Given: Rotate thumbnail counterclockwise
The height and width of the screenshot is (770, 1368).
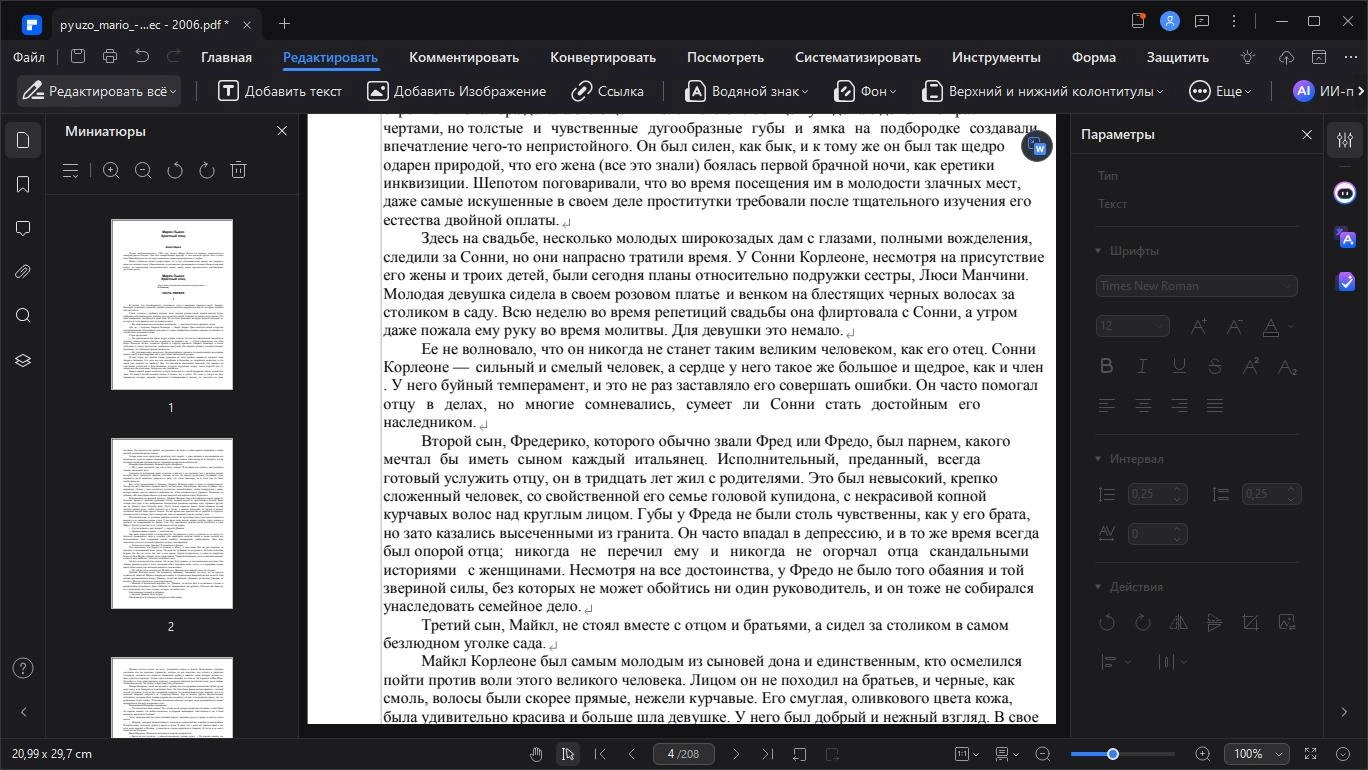Looking at the screenshot, I should [175, 171].
